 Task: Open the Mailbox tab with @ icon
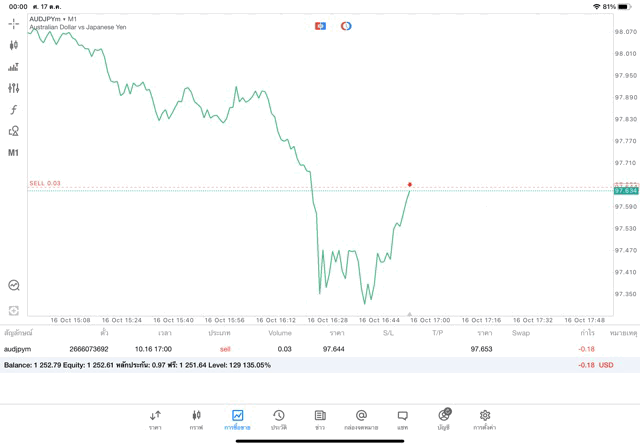(x=361, y=419)
